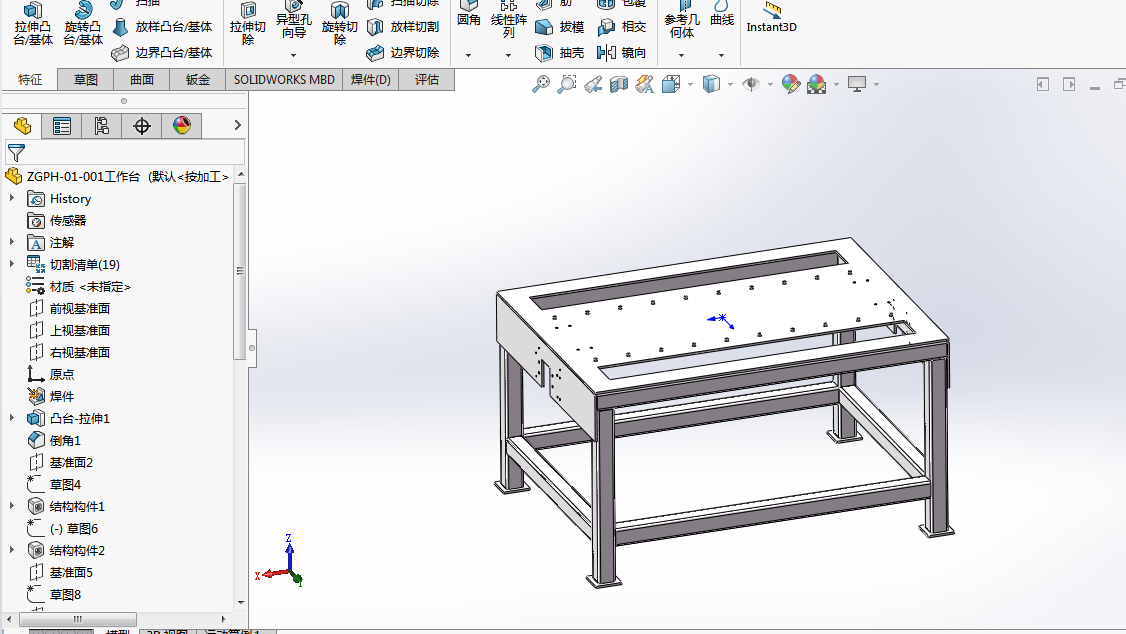The height and width of the screenshot is (634, 1126).
Task: Open dropdown under 圆角 Fillet tool
Action: click(x=468, y=55)
